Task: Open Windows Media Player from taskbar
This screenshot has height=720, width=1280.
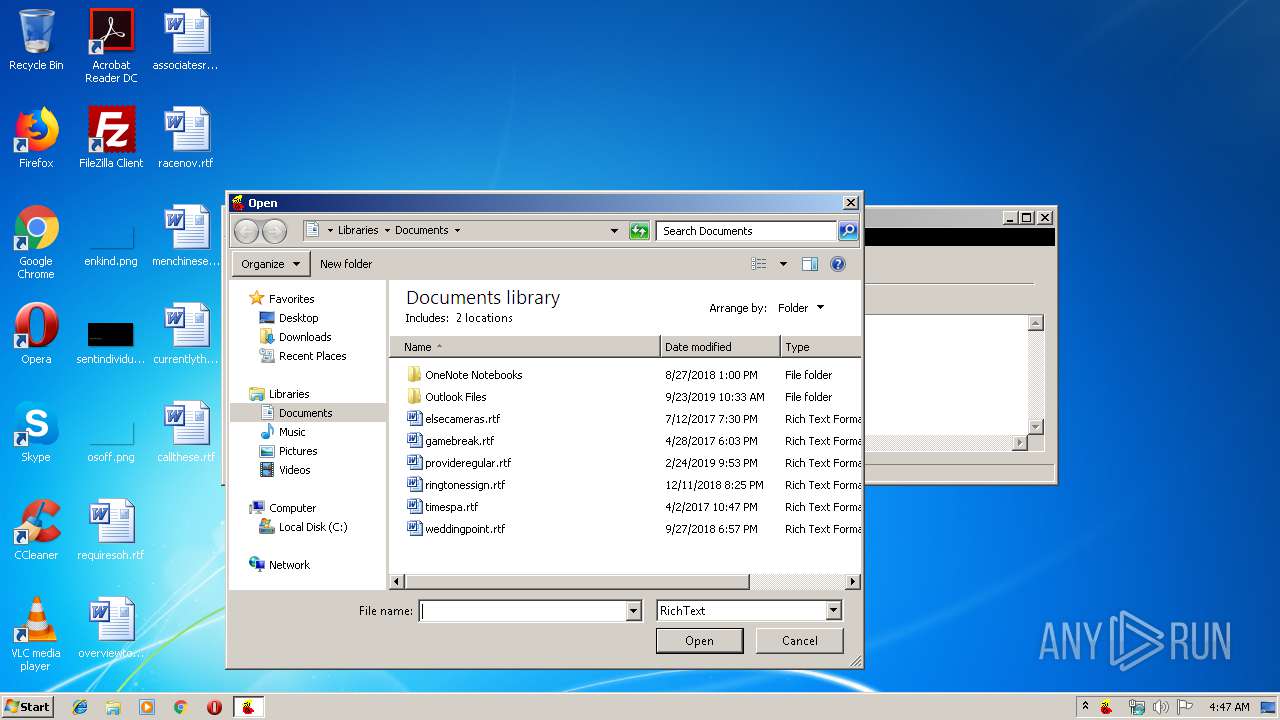Action: click(147, 707)
